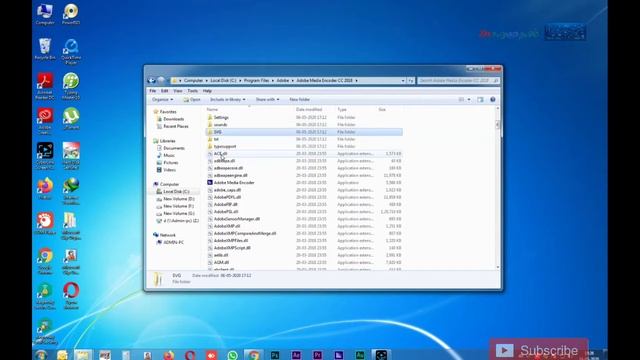Open the Computer desktop icon
This screenshot has width=640, height=360.
click(x=45, y=14)
